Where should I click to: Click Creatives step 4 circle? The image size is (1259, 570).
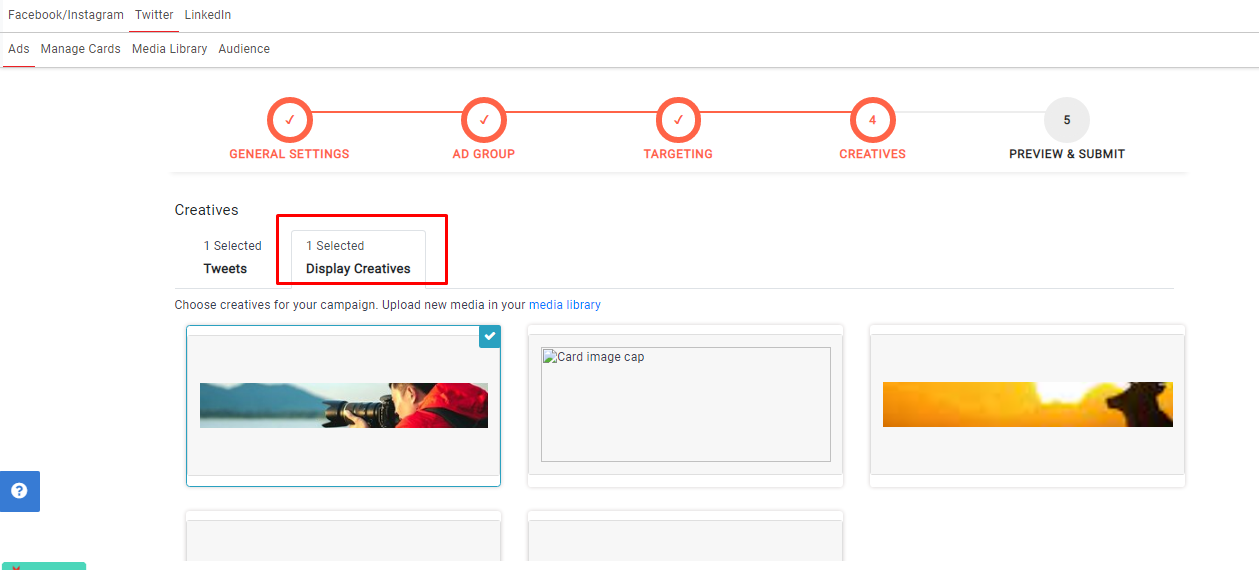coord(872,120)
